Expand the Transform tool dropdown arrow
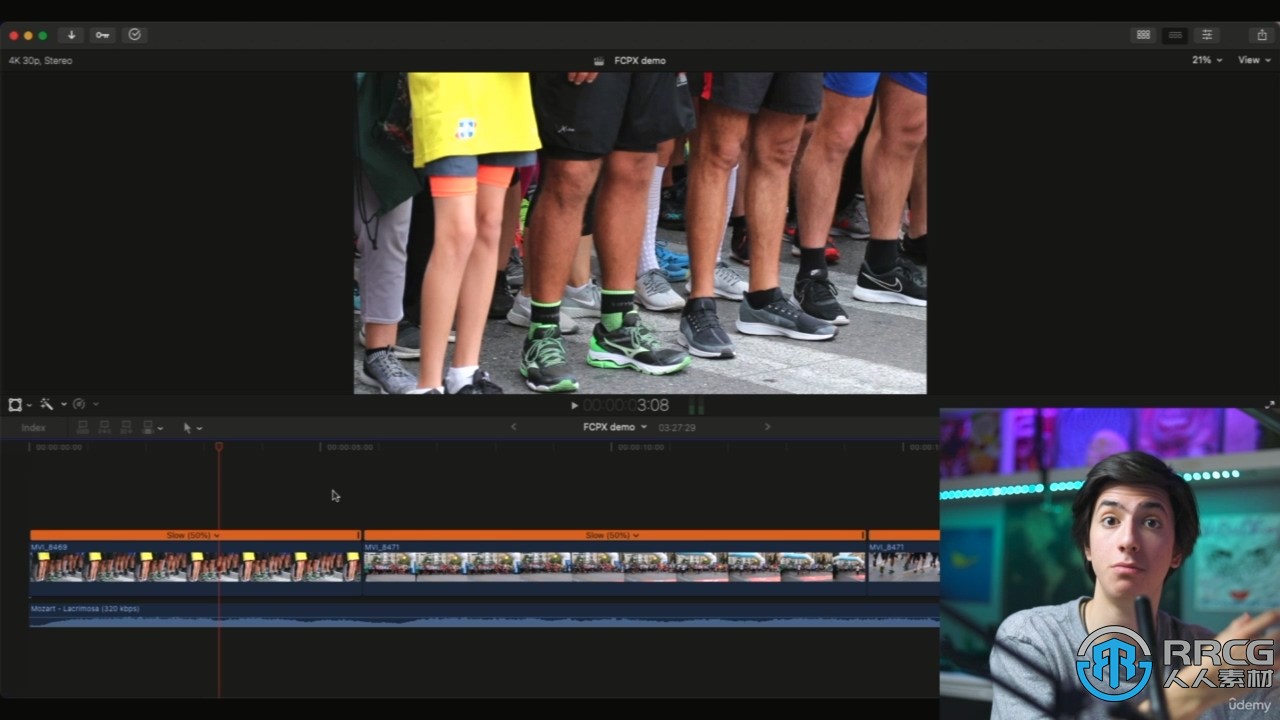1280x720 pixels. click(29, 405)
